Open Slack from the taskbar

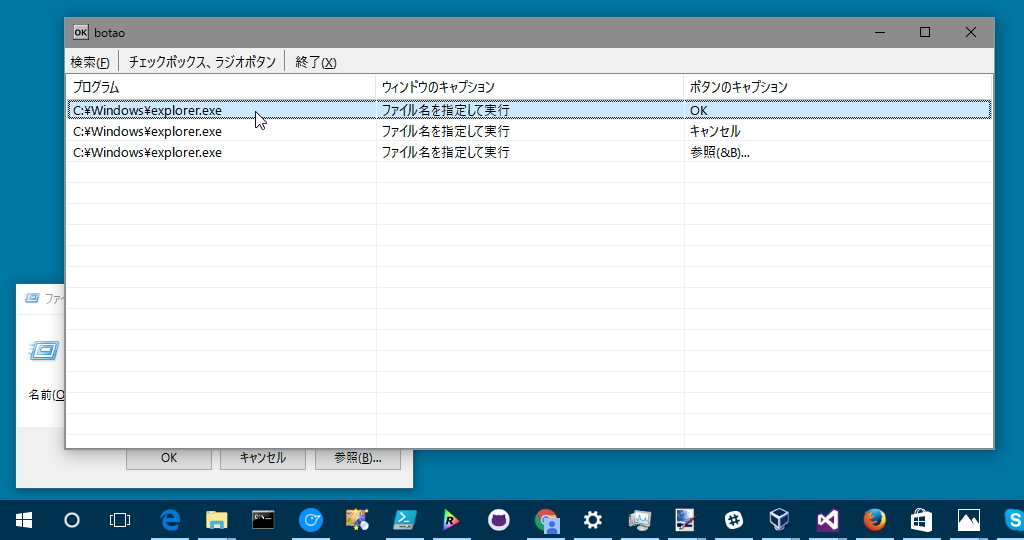click(x=733, y=520)
